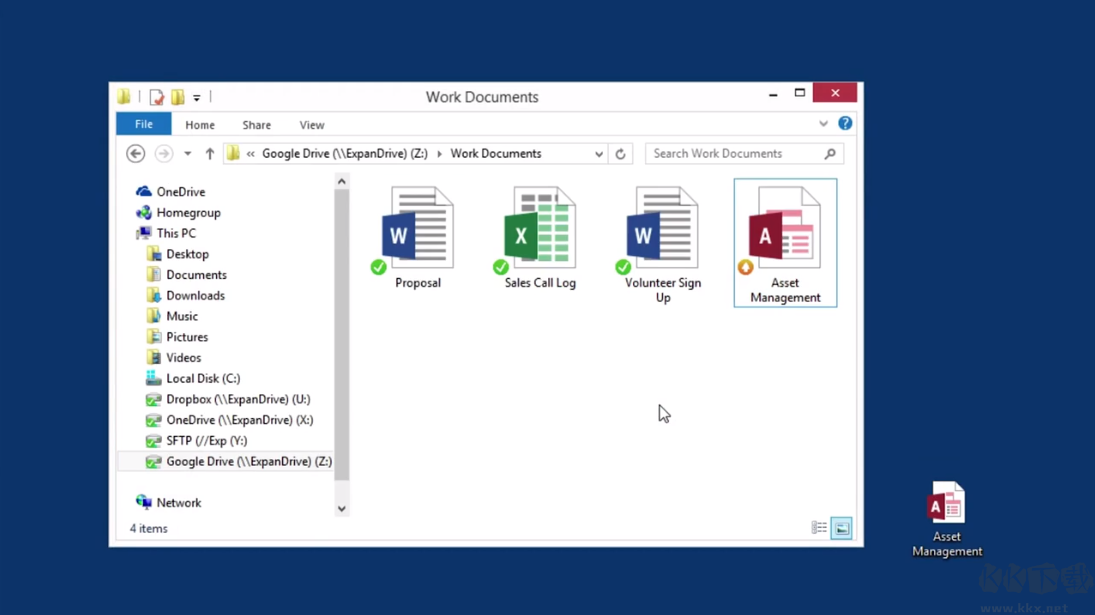Expand the ribbon with chevron arrow
1095x615 pixels.
823,124
